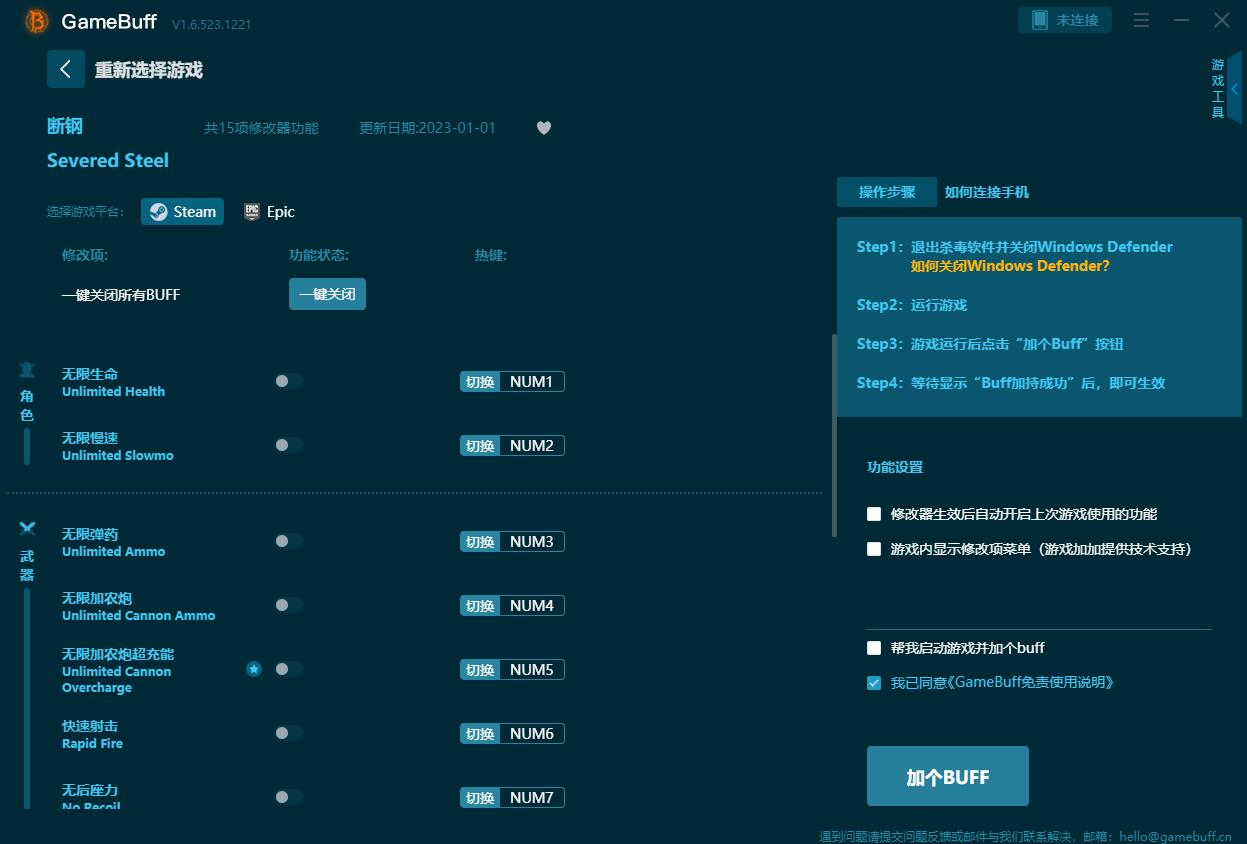Viewport: 1247px width, 844px height.
Task: Toggle Unlimited Cannon Ammo
Action: [289, 605]
